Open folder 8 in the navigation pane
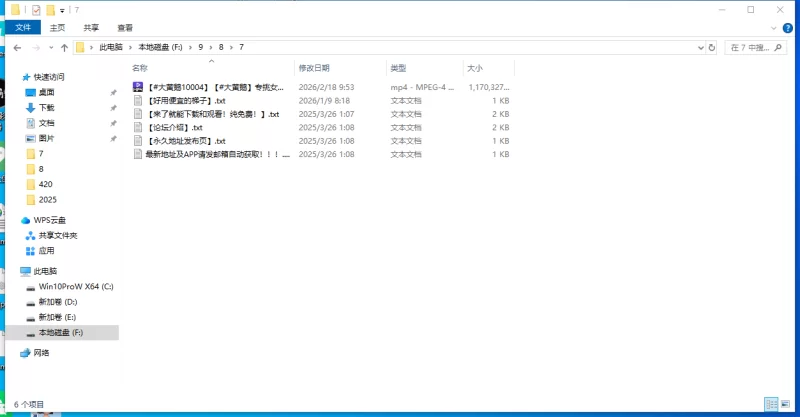Image resolution: width=800 pixels, height=417 pixels. [41, 169]
